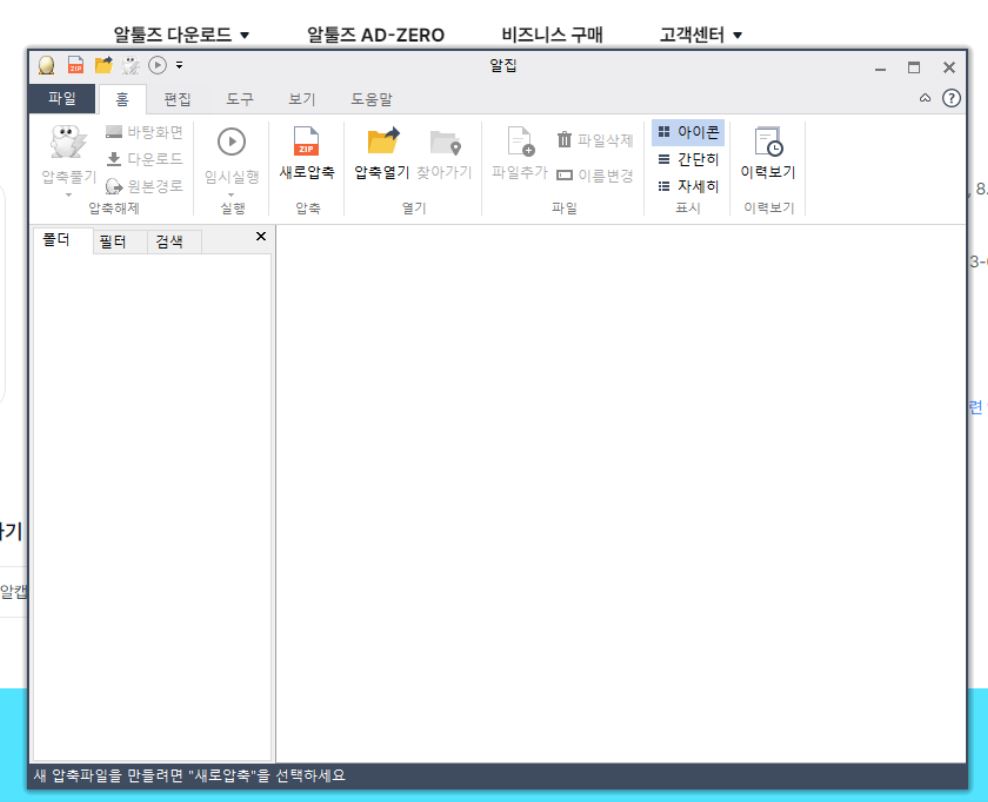Screen dimensions: 988x802
Task: Click the new ZIP icon in quick access toolbar
Action: click(76, 65)
